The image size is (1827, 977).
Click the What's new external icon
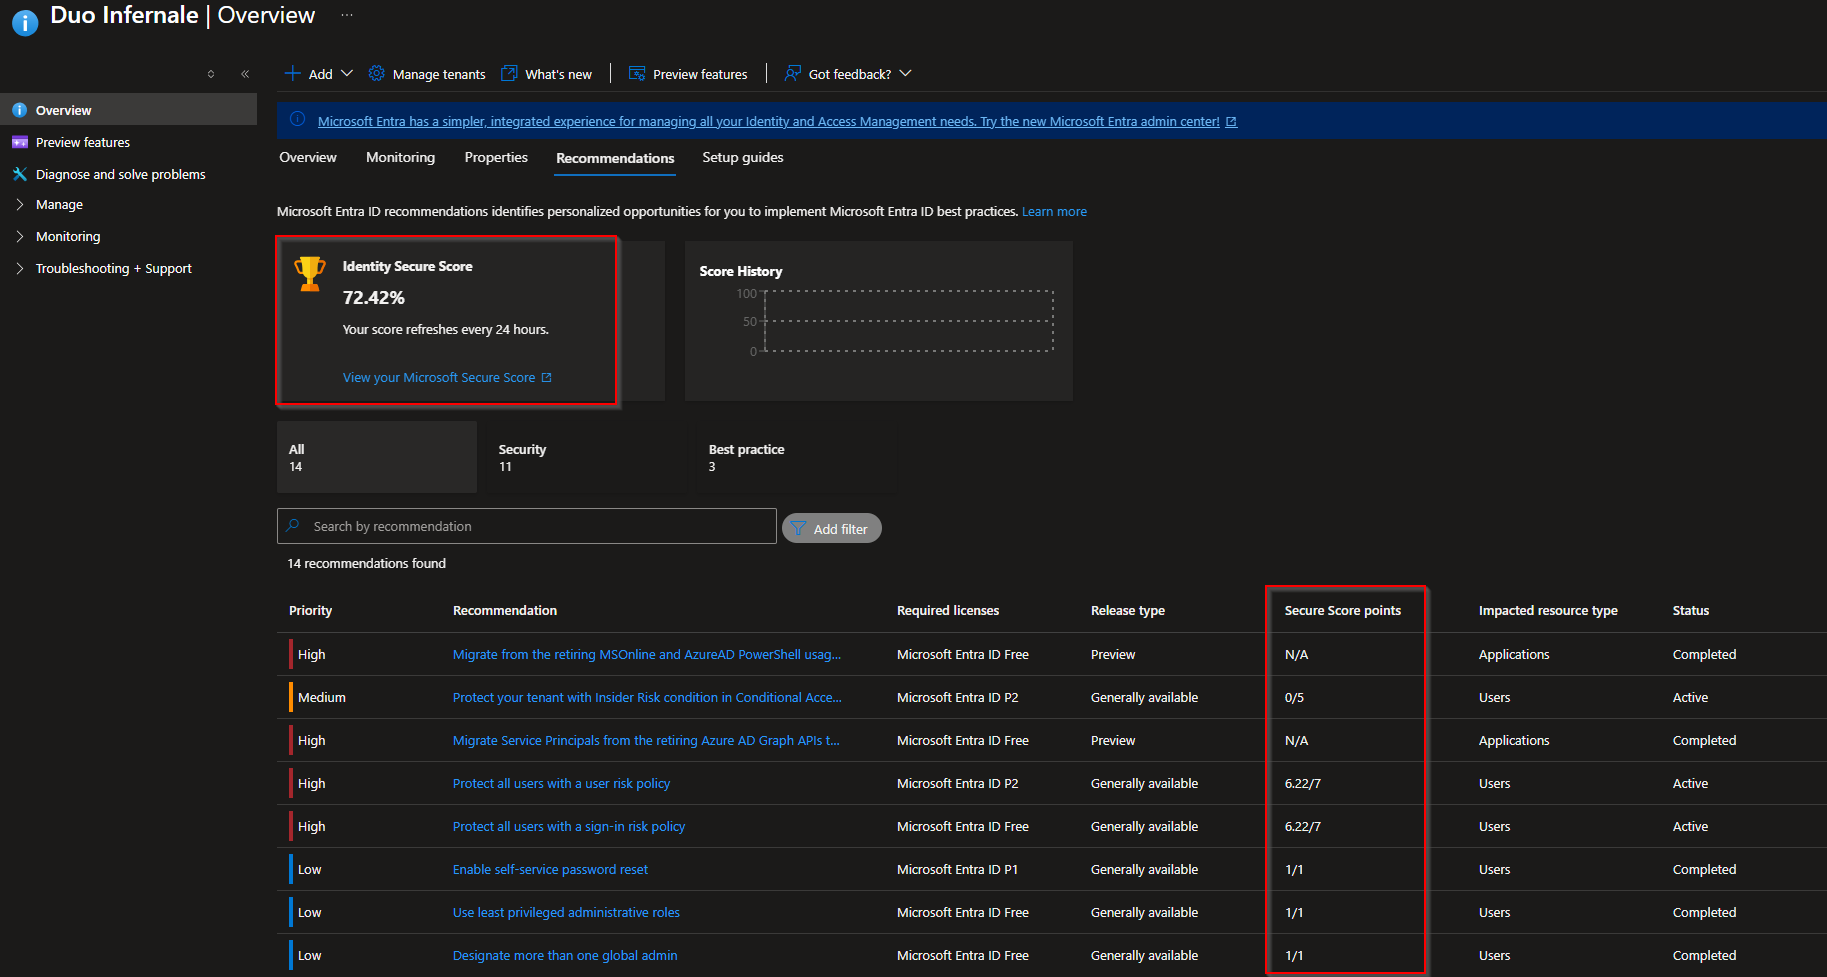[509, 73]
